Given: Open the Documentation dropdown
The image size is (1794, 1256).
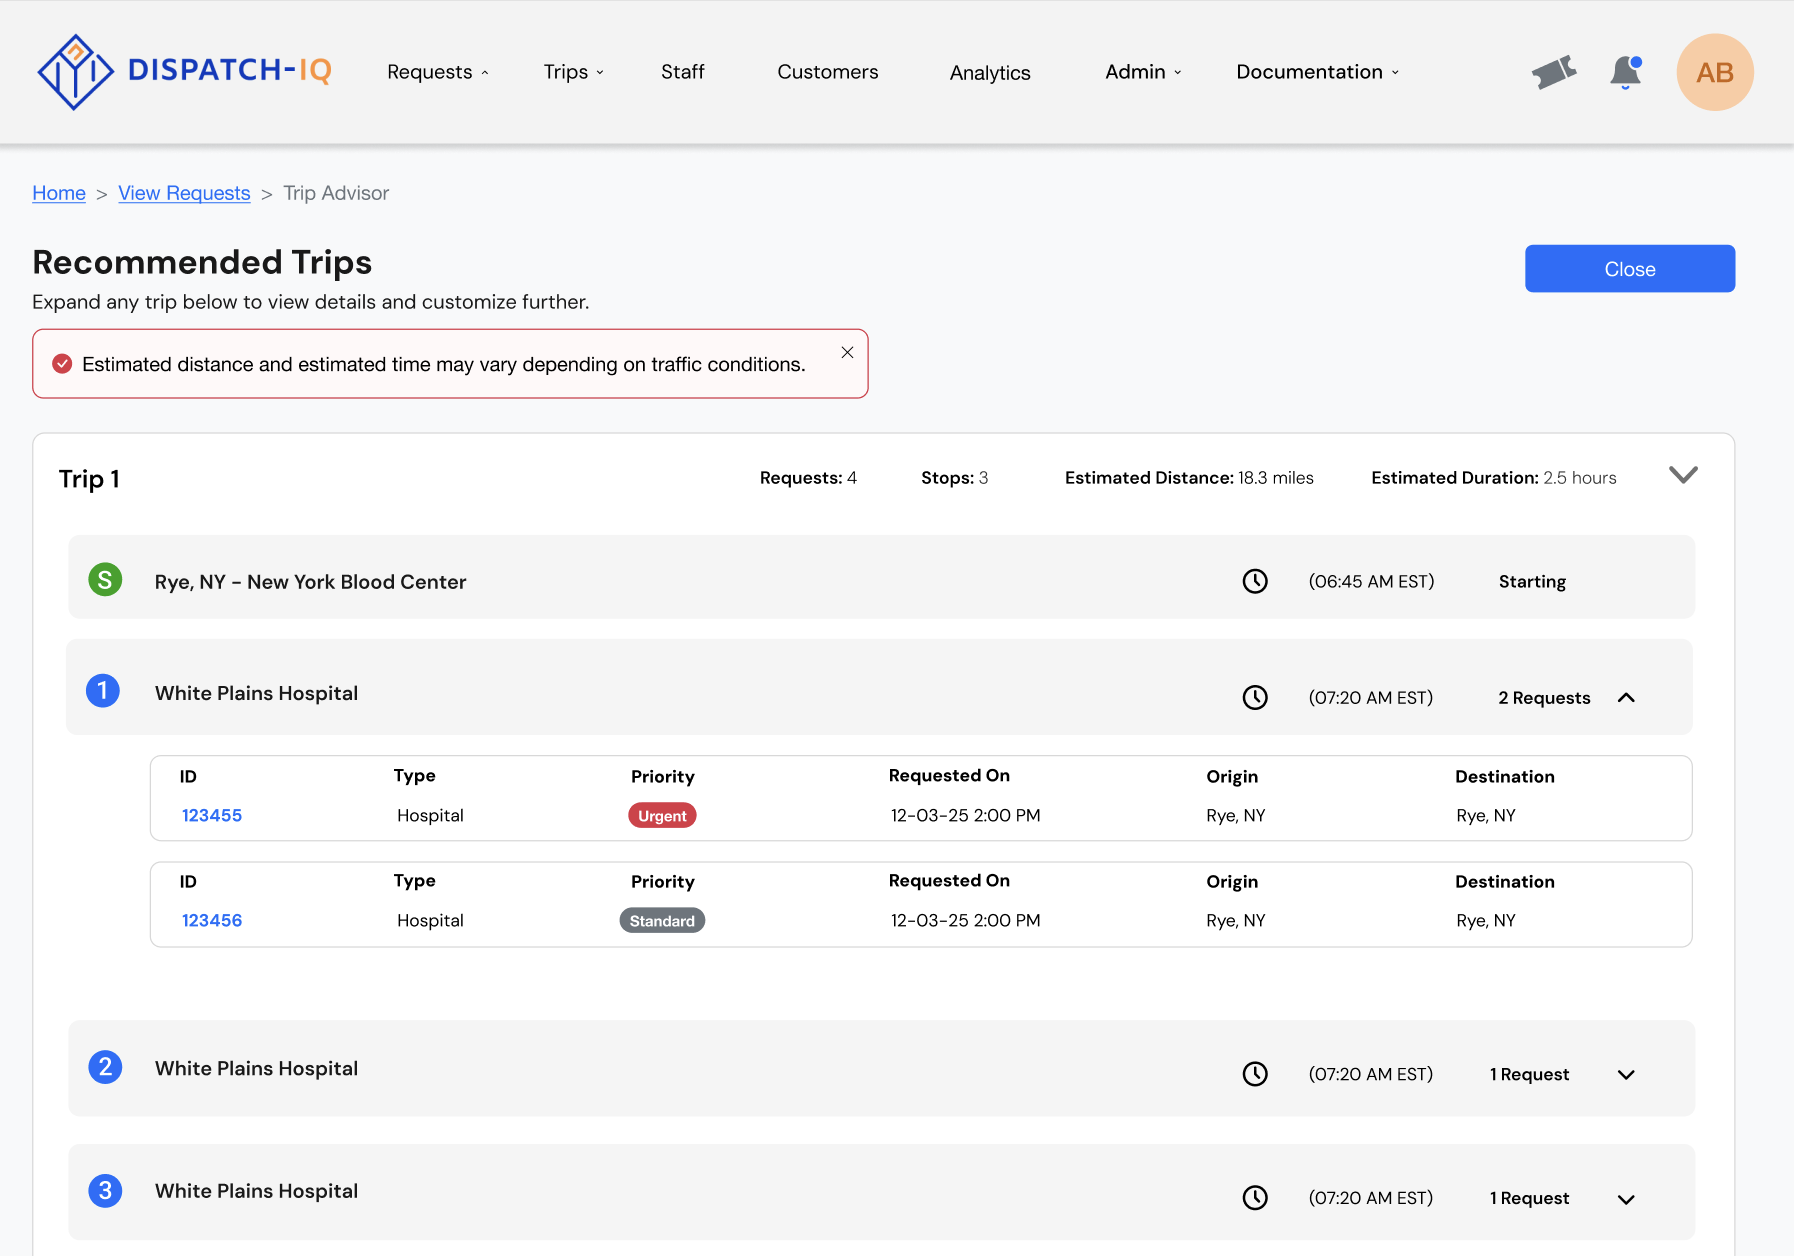Looking at the screenshot, I should pyautogui.click(x=1318, y=72).
